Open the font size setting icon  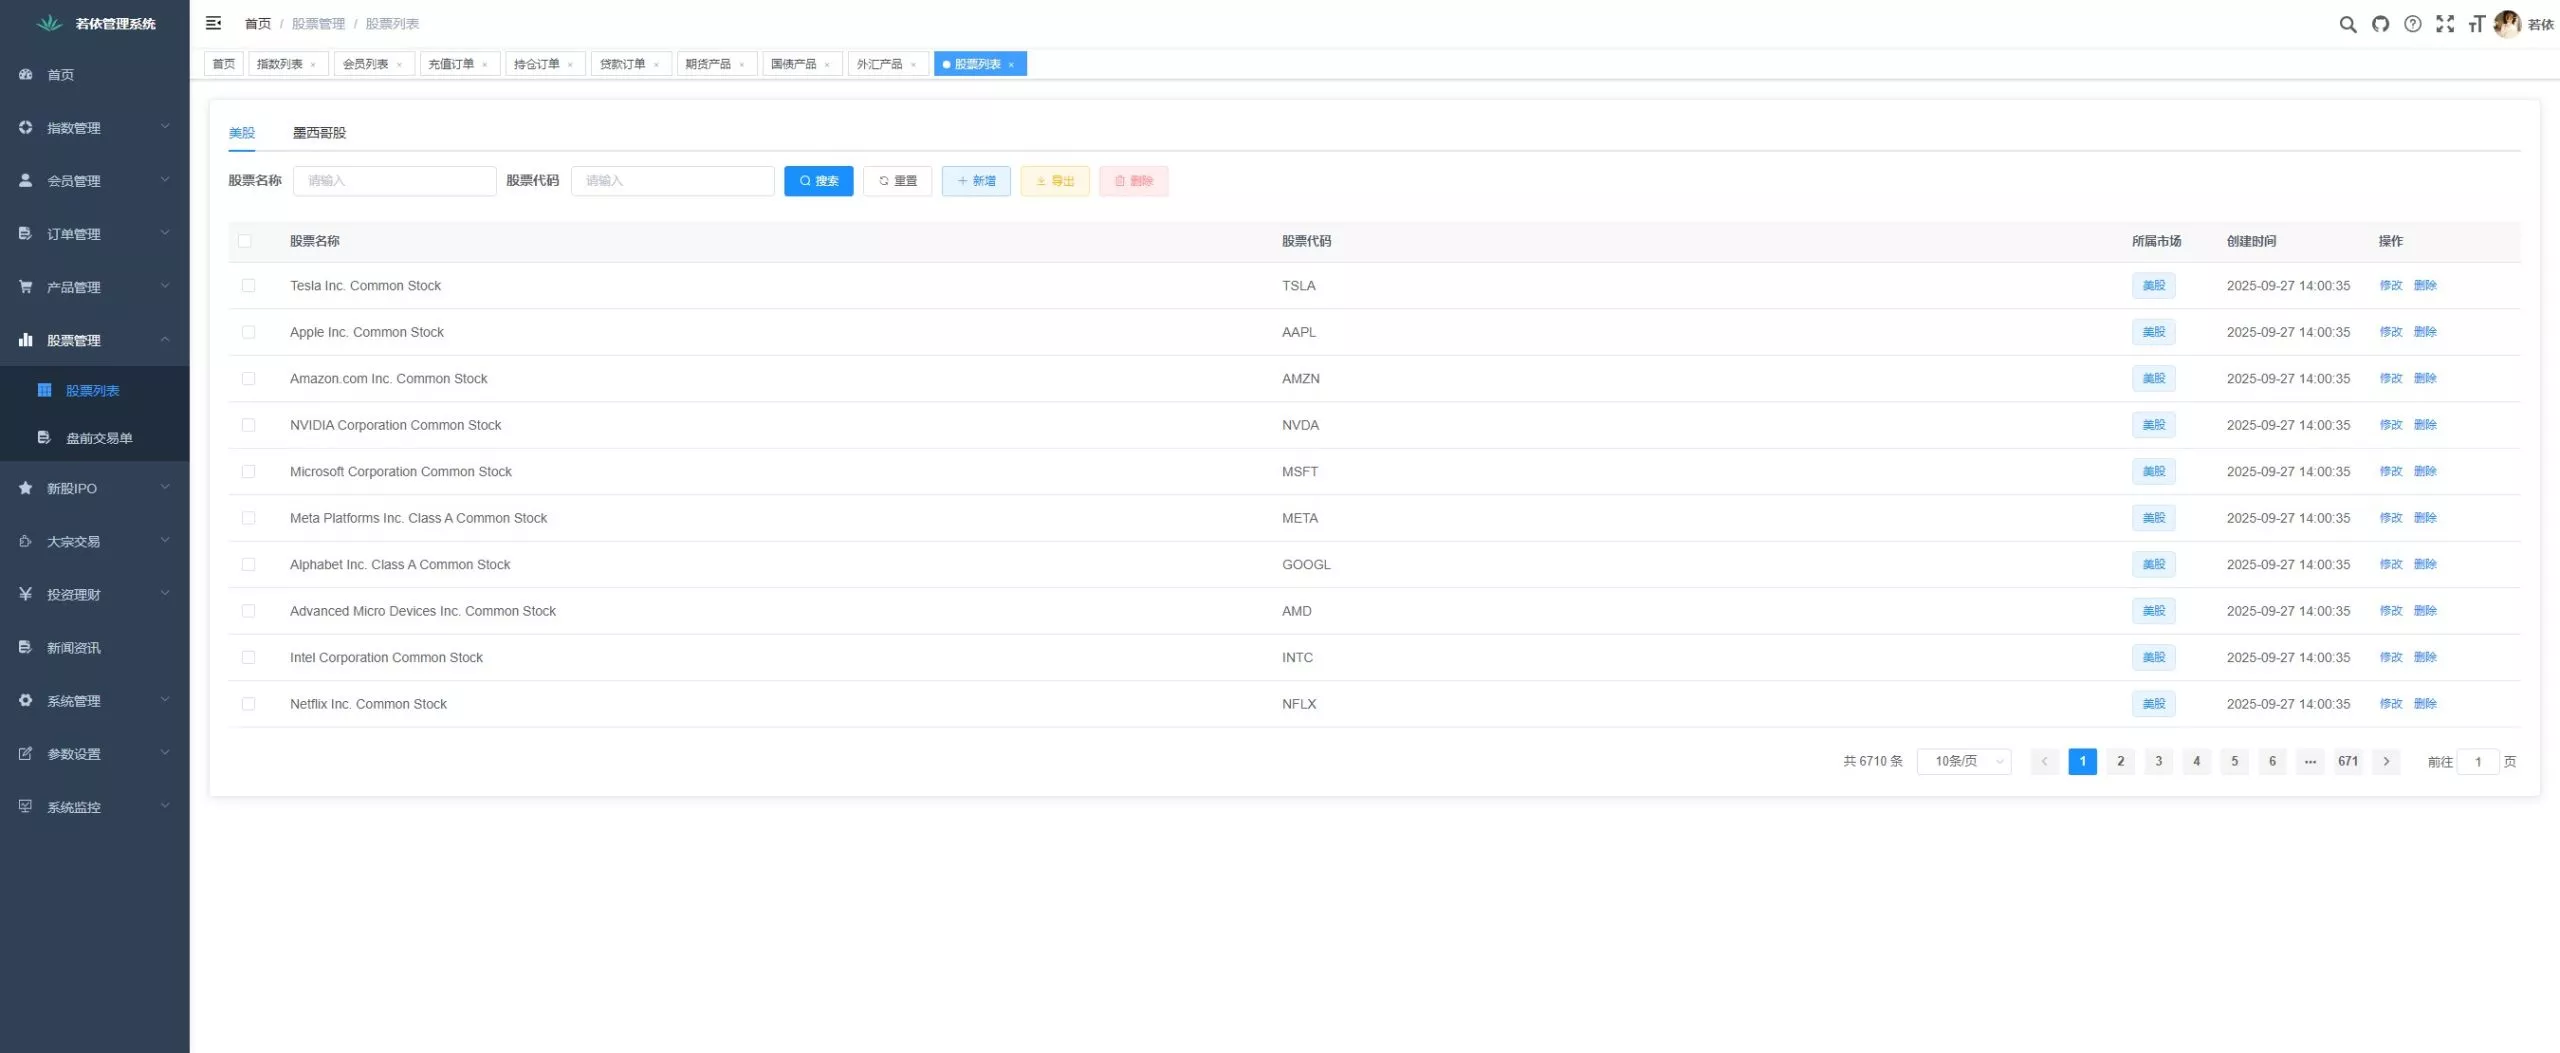point(2476,24)
